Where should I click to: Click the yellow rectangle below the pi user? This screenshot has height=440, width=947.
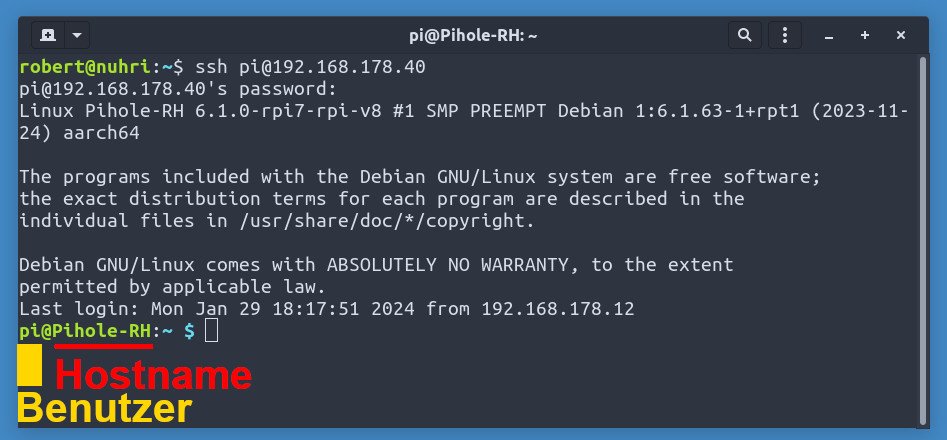30,365
